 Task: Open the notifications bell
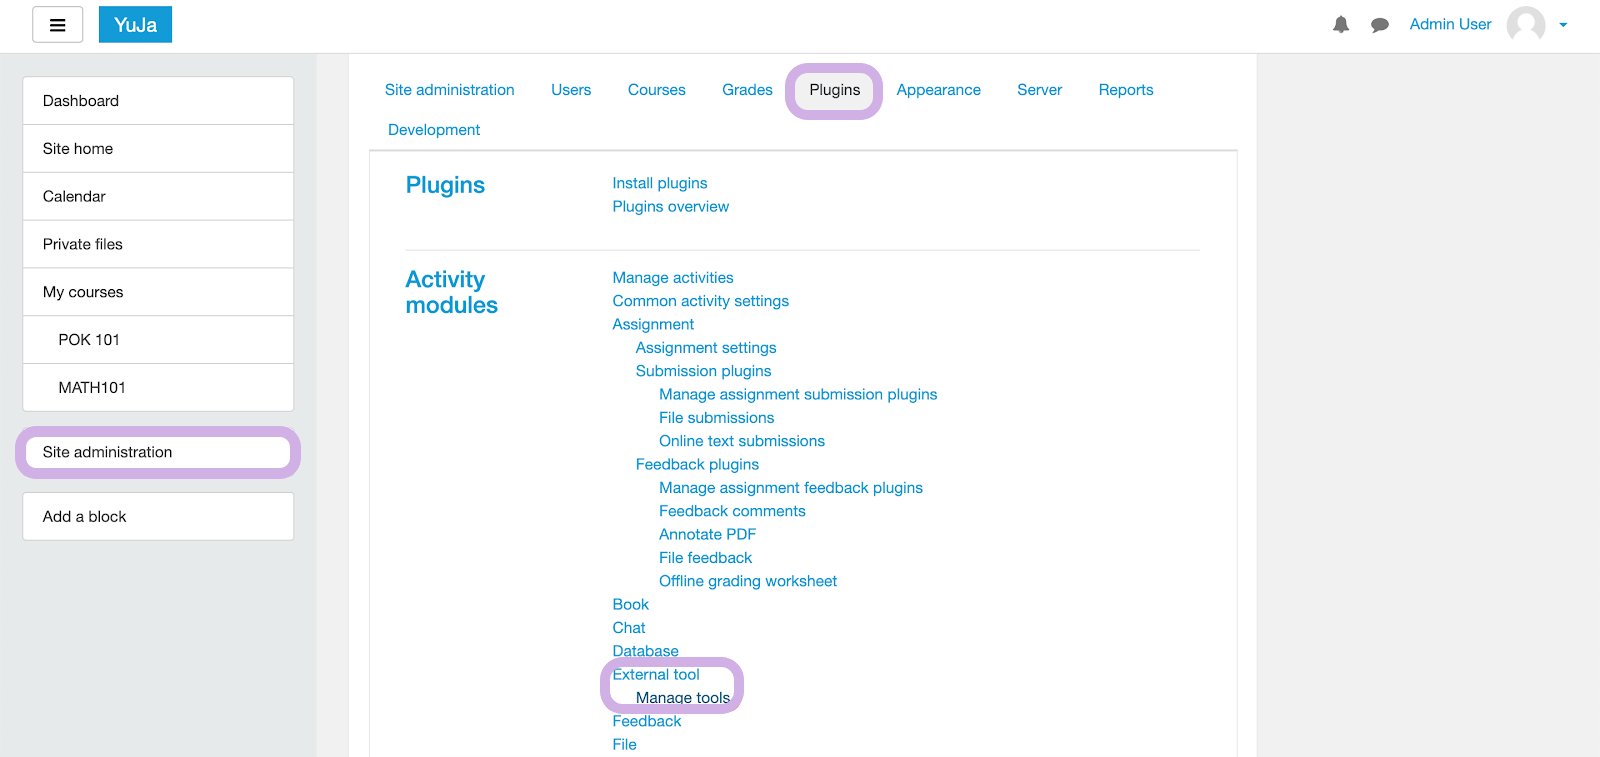[1341, 25]
